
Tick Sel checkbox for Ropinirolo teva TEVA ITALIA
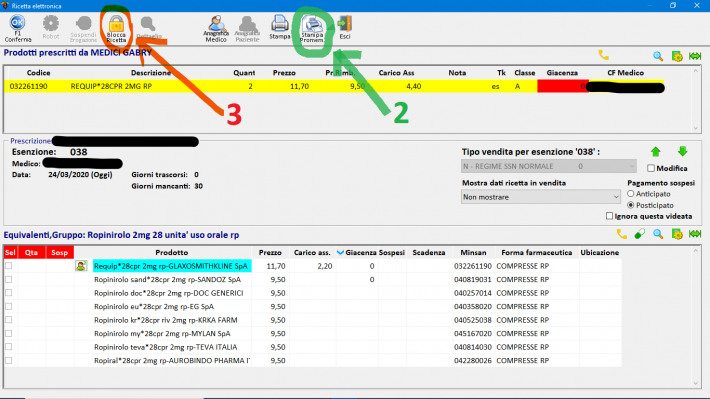point(9,347)
